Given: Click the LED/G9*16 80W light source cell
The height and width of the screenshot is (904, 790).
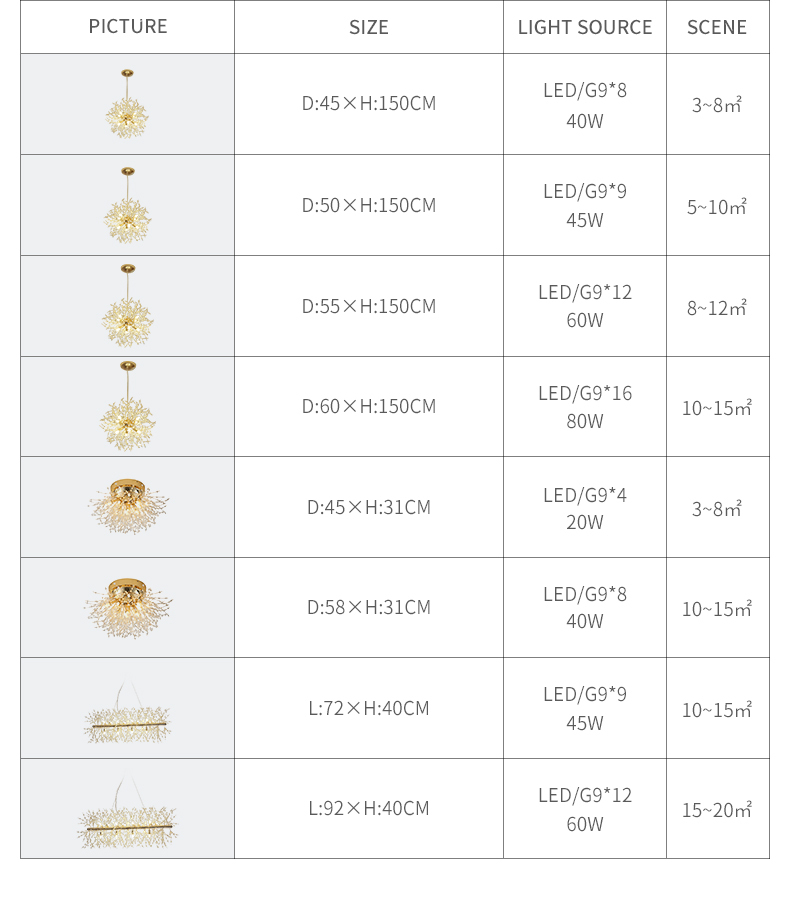Looking at the screenshot, I should pyautogui.click(x=585, y=406).
